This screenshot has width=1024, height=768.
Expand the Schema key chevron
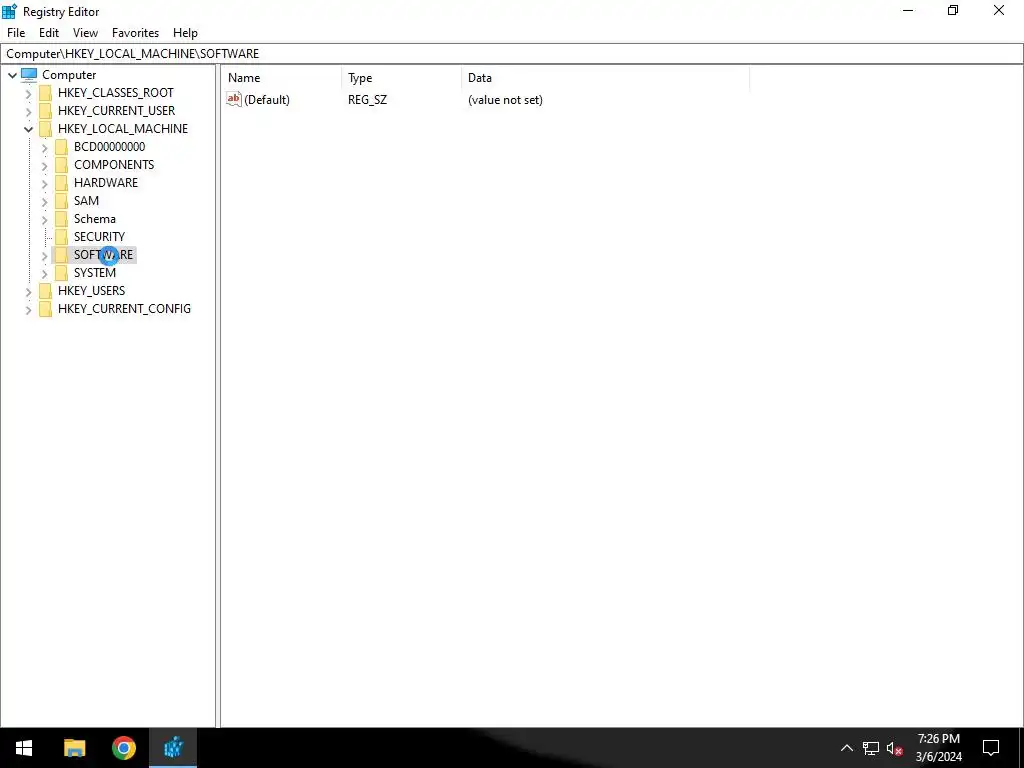click(44, 219)
